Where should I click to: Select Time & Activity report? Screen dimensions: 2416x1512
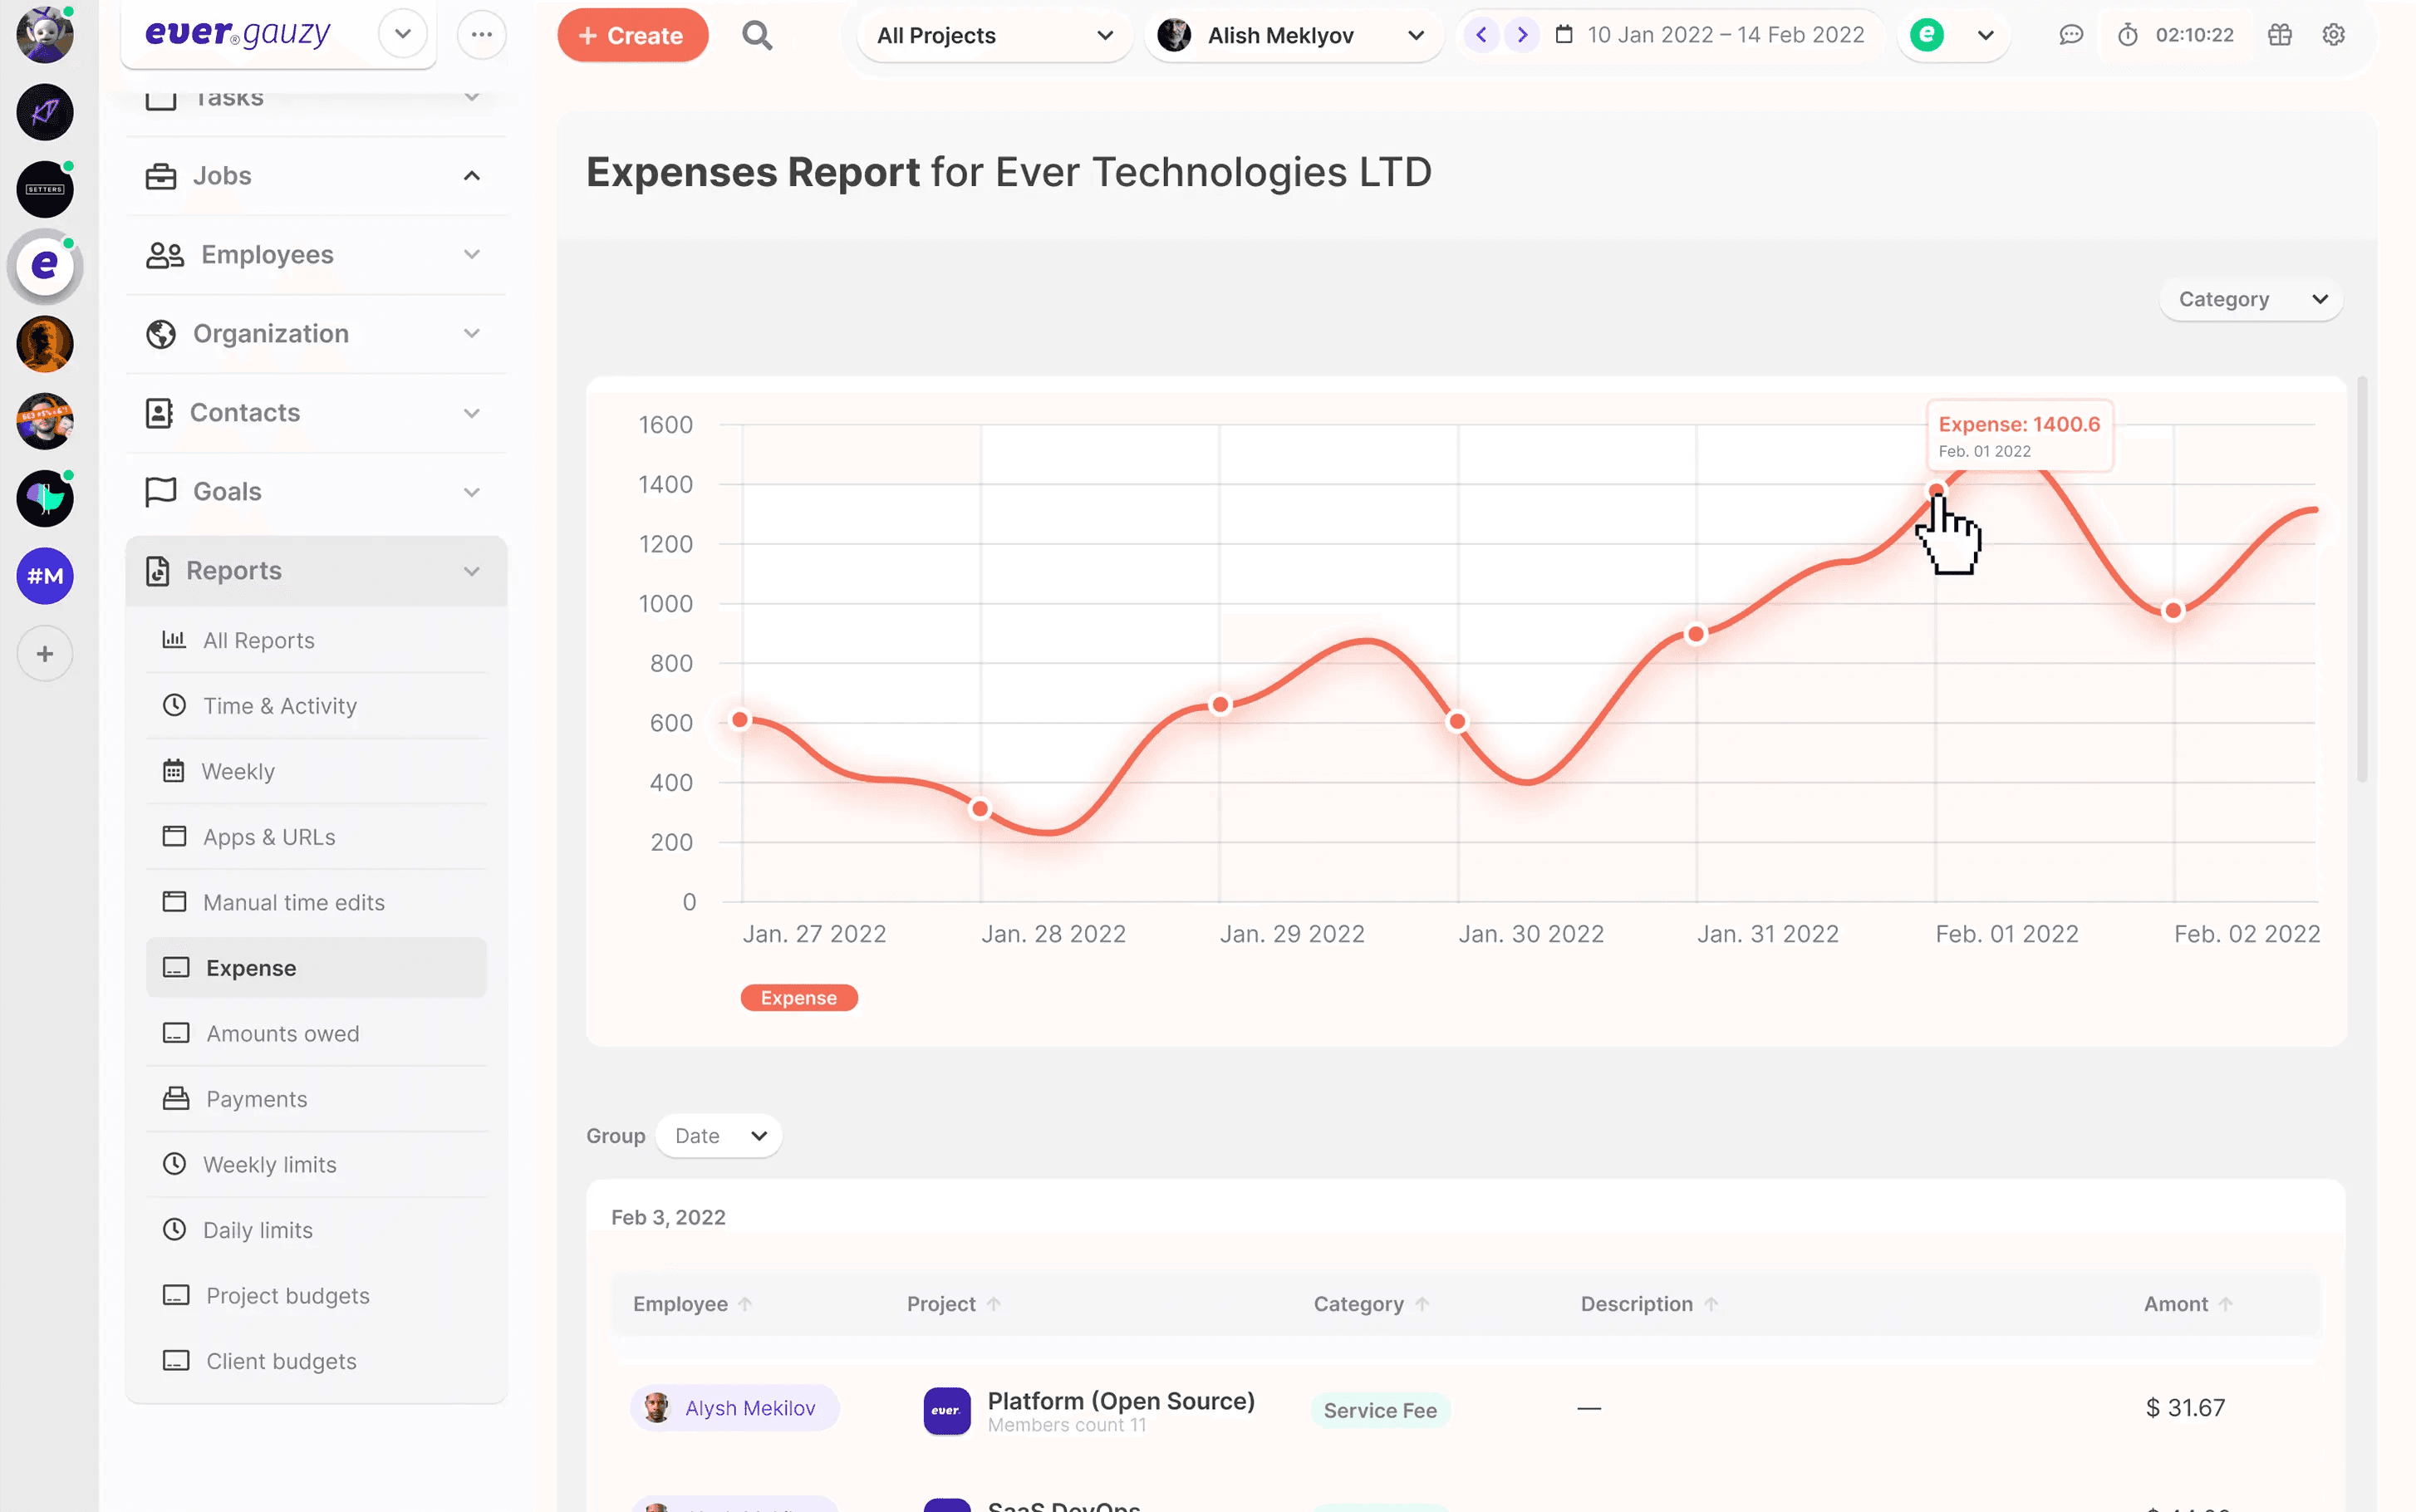(279, 706)
